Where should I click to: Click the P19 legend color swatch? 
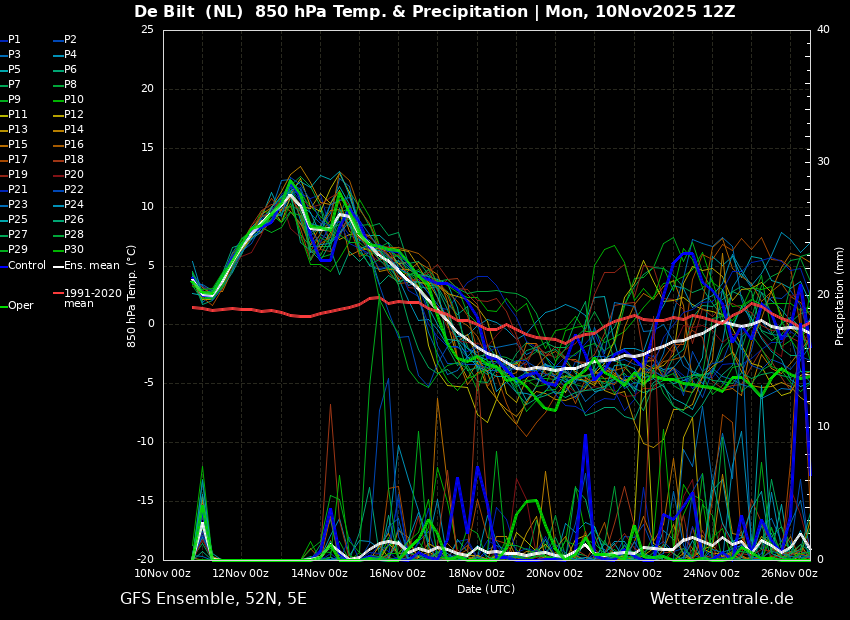pos(3,175)
